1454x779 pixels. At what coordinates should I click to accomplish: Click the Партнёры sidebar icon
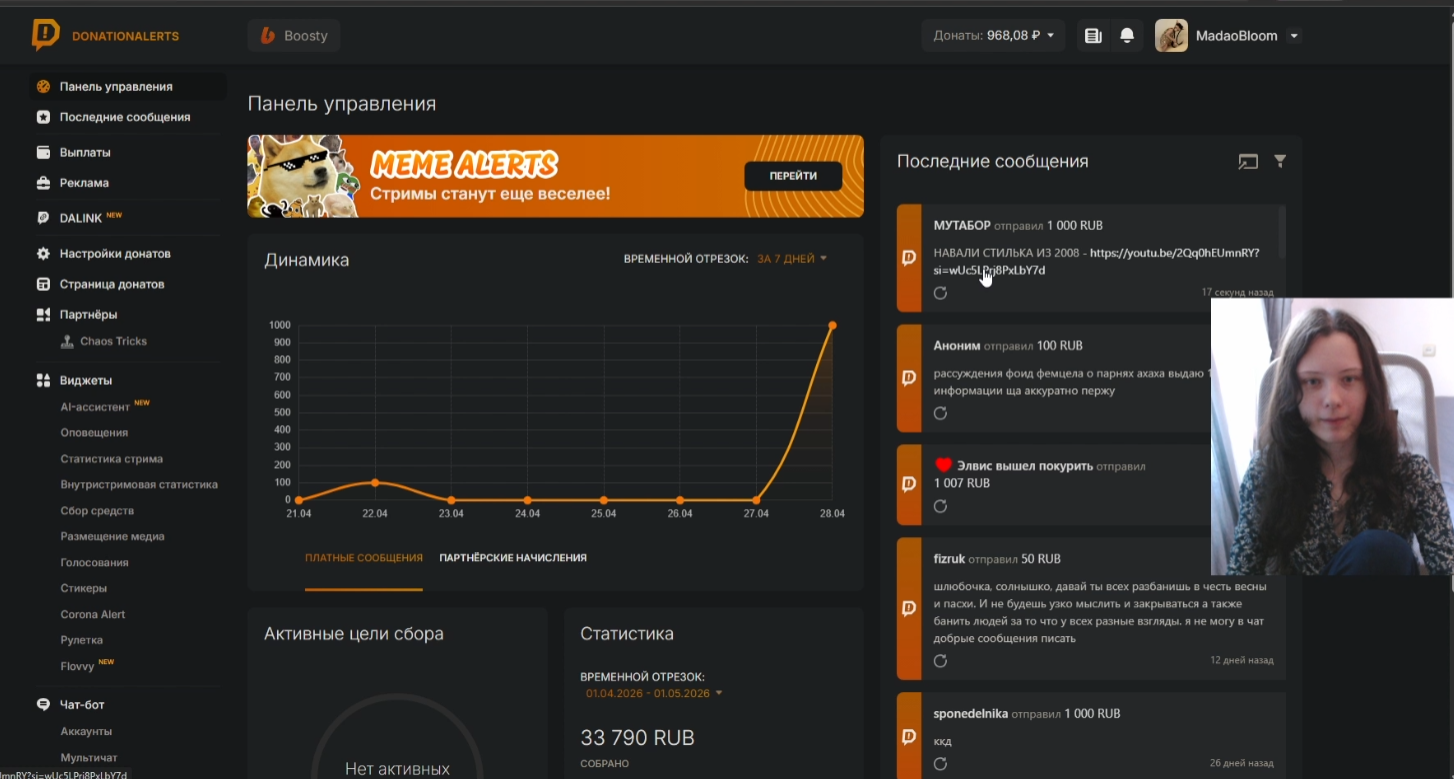[x=43, y=315]
